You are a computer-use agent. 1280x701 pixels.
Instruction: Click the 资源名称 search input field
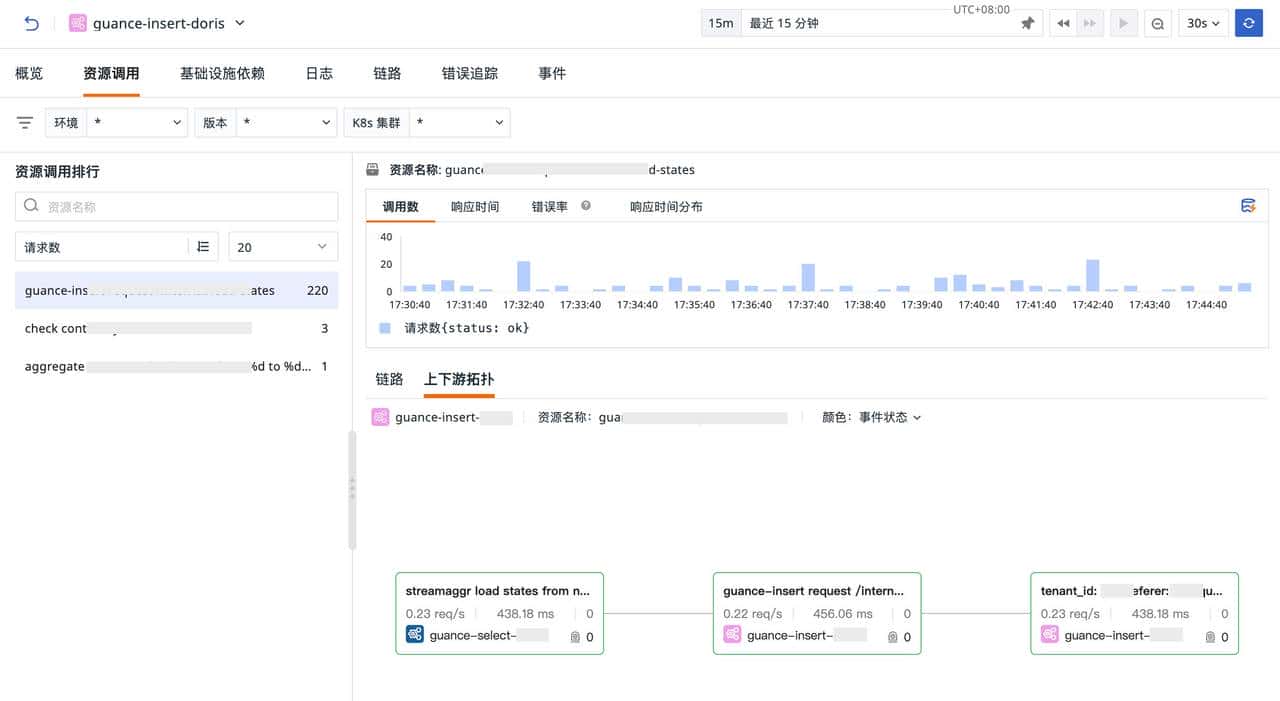click(x=176, y=206)
